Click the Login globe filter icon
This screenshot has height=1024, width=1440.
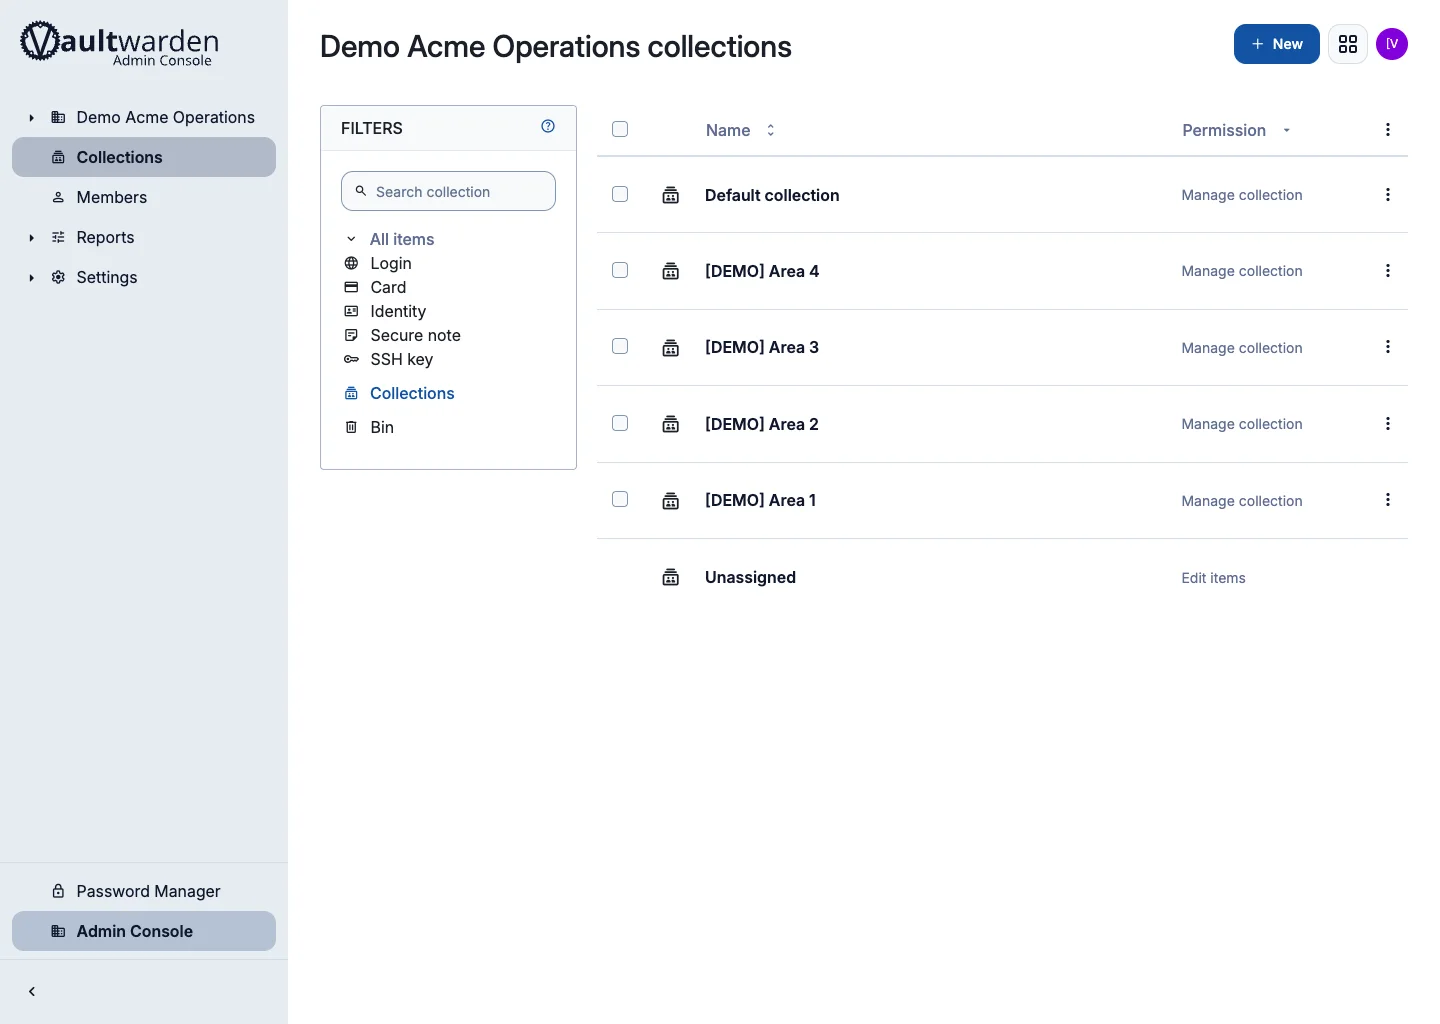pyautogui.click(x=351, y=263)
